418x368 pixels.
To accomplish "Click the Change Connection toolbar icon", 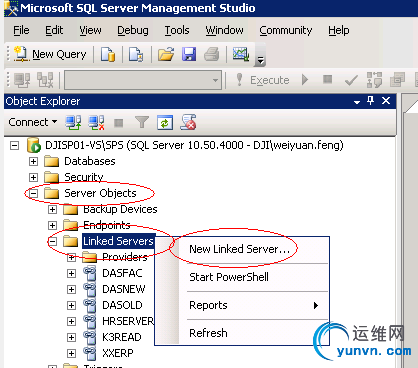I will point(45,80).
